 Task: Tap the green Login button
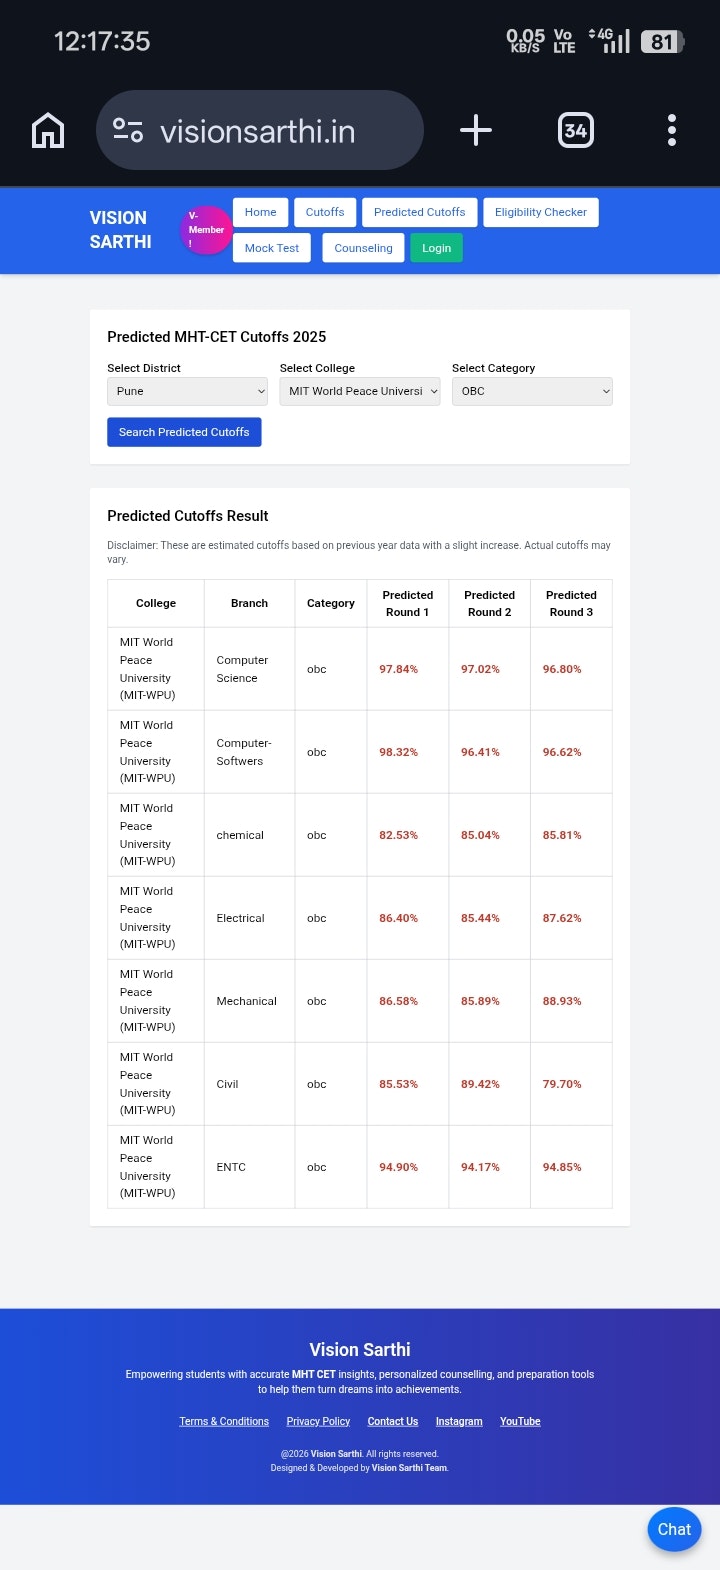[436, 247]
